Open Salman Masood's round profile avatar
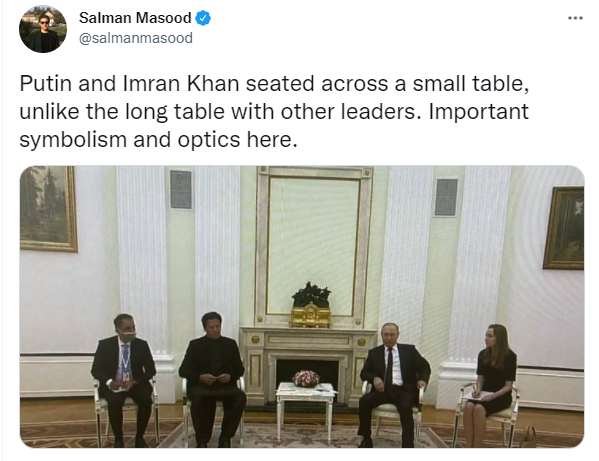 [43, 29]
